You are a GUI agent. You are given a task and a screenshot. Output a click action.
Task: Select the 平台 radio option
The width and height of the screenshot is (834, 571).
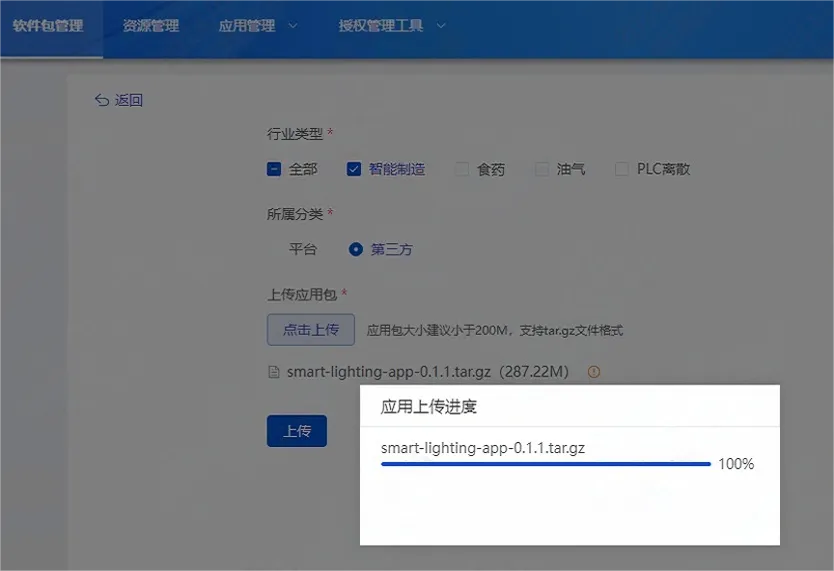(x=302, y=249)
